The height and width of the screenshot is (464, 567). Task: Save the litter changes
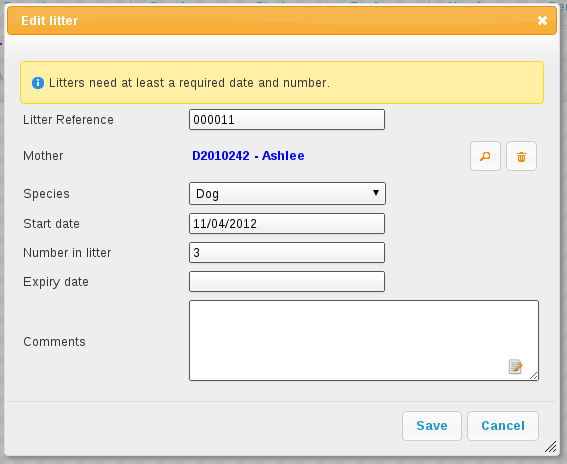pyautogui.click(x=432, y=426)
